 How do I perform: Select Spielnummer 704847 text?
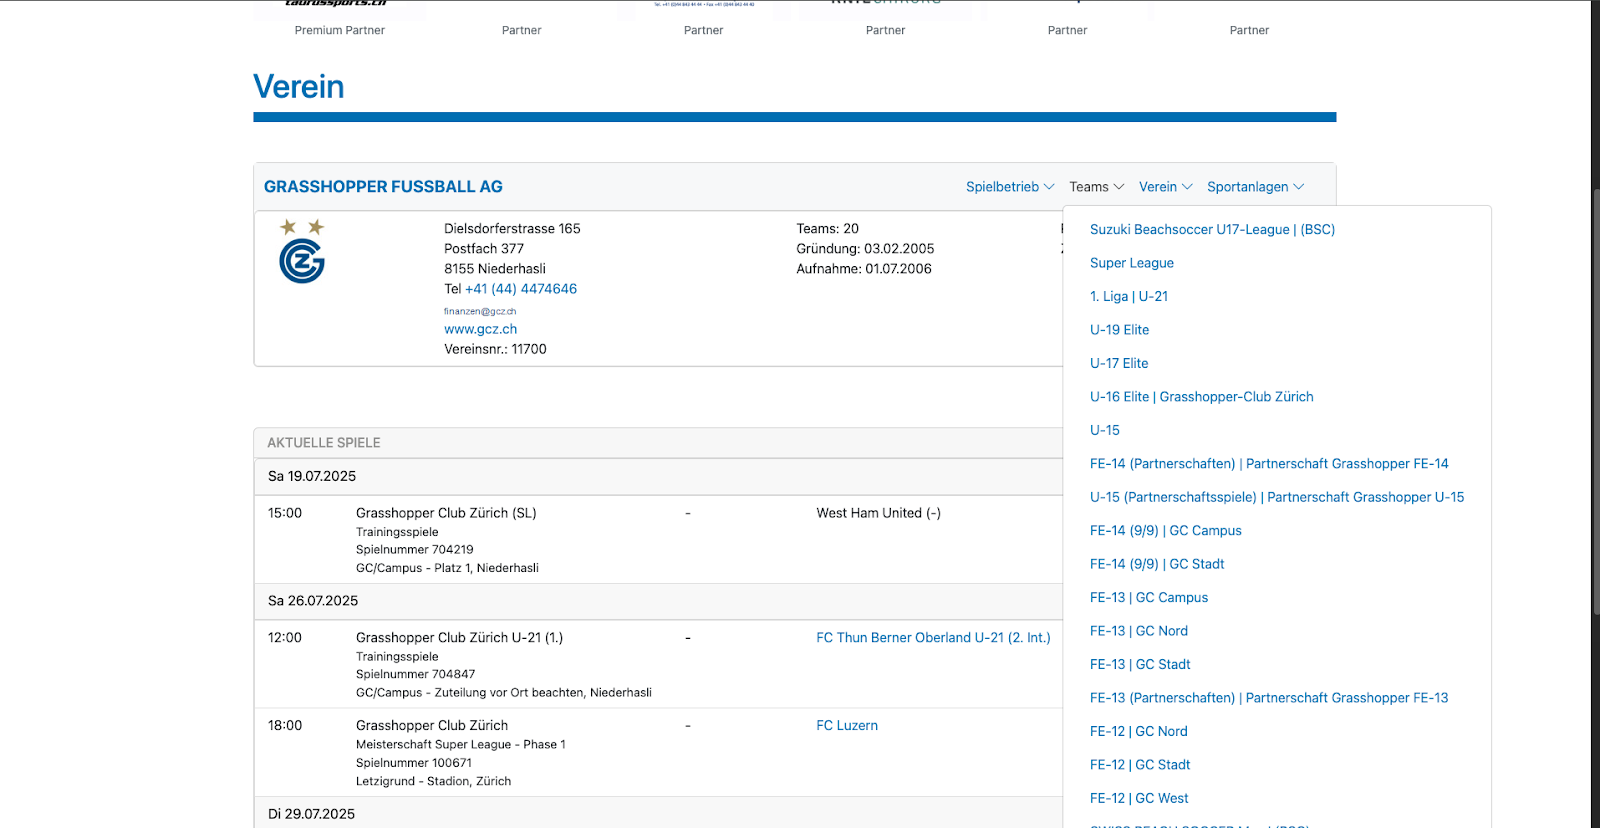415,675
